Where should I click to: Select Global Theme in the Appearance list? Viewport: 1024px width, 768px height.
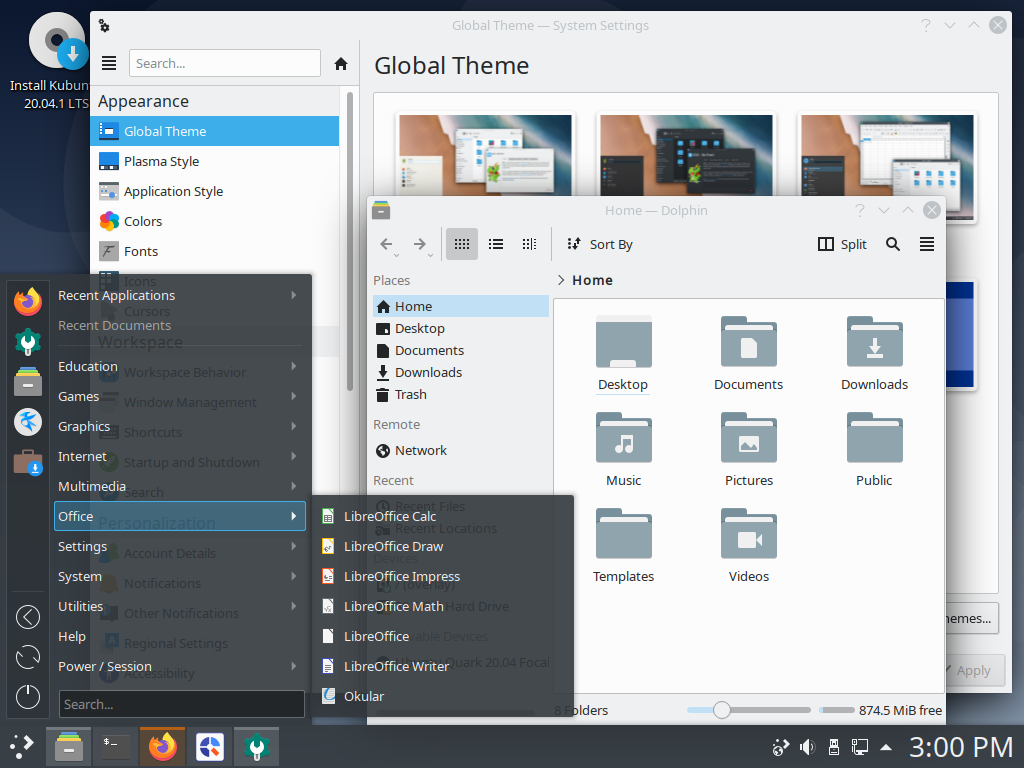click(x=215, y=131)
